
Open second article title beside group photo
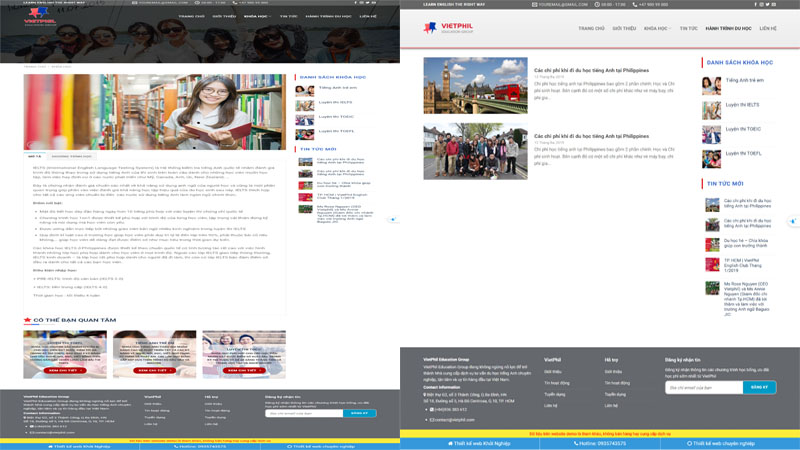591,136
